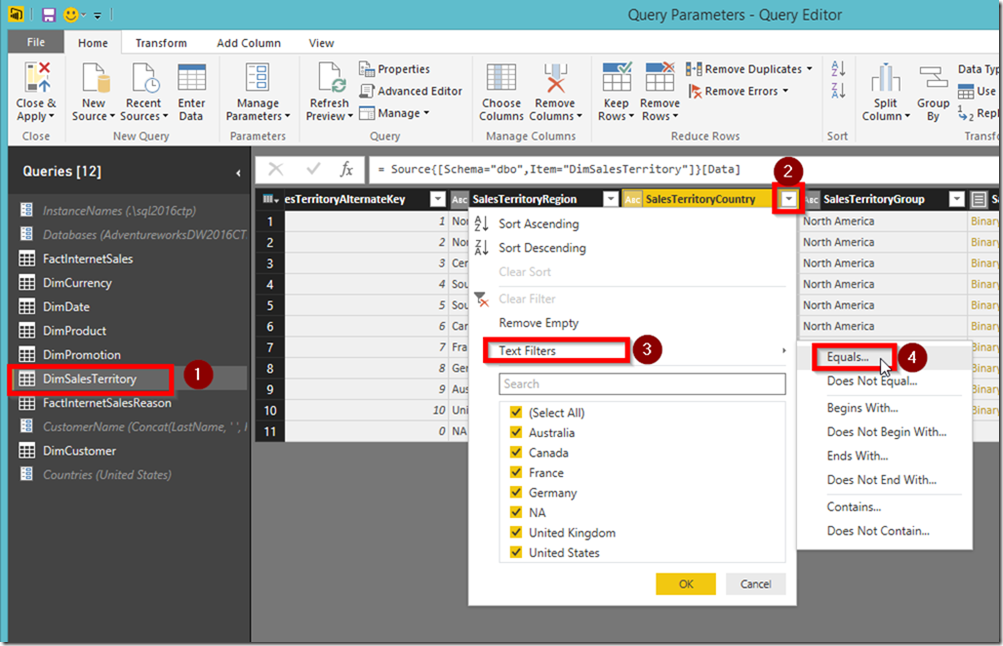Click OK in the filter menu
1003x646 pixels.
(x=686, y=584)
